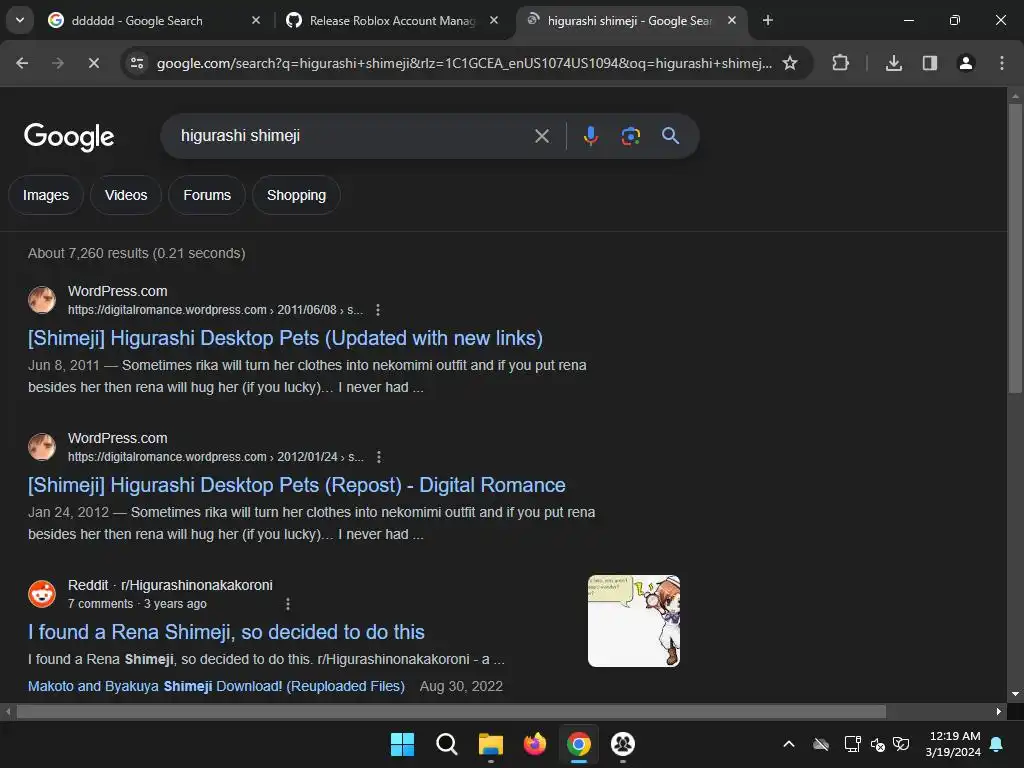
Task: Open the Windows Start menu
Action: (x=402, y=744)
